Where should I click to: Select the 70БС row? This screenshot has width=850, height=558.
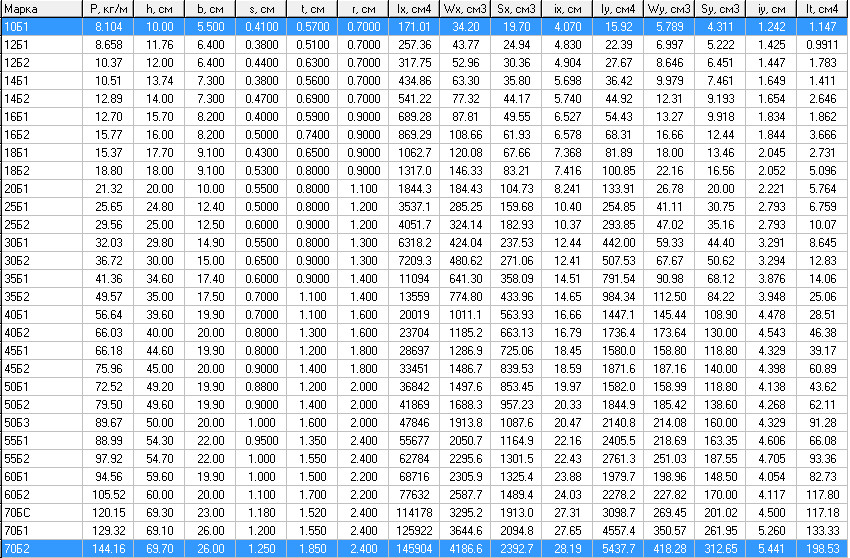coord(424,512)
